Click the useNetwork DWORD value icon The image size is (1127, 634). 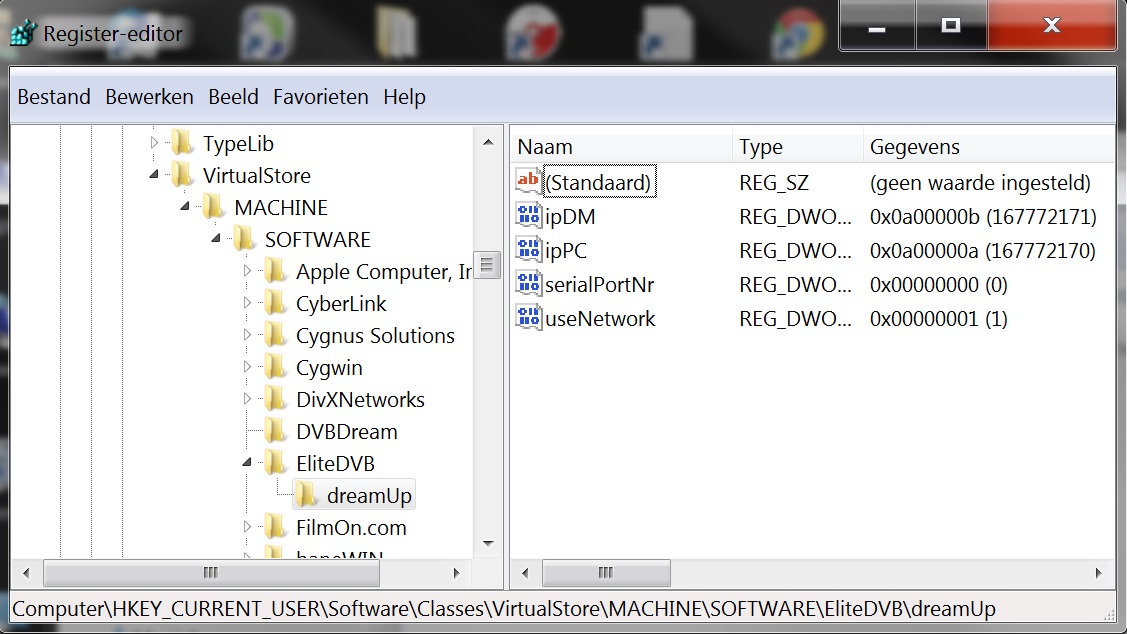(527, 318)
